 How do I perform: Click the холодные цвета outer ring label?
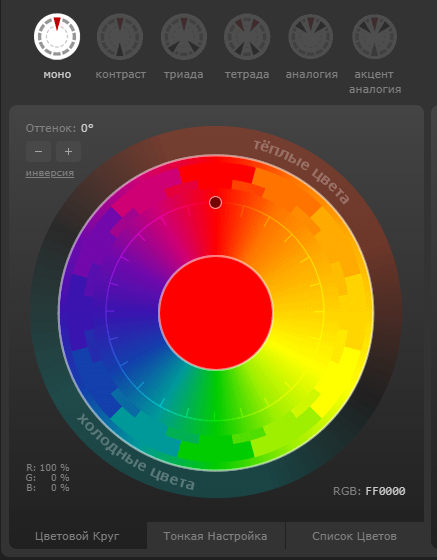coord(136,452)
